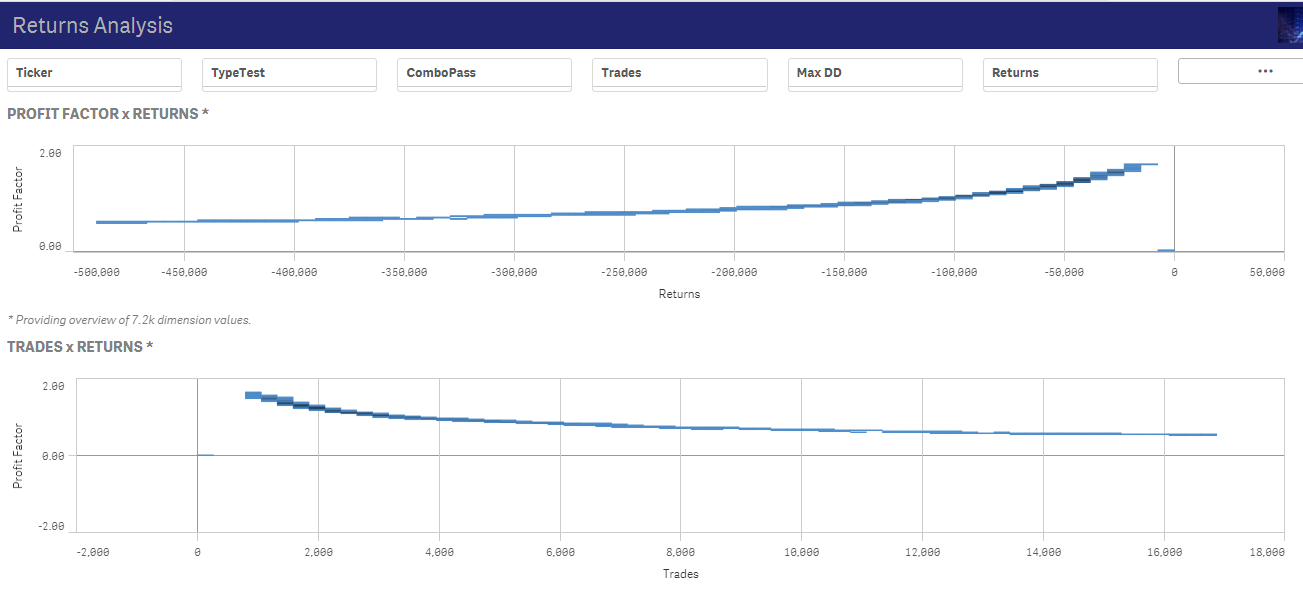This screenshot has width=1303, height=592.
Task: Open the Trades filter field
Action: [x=679, y=73]
